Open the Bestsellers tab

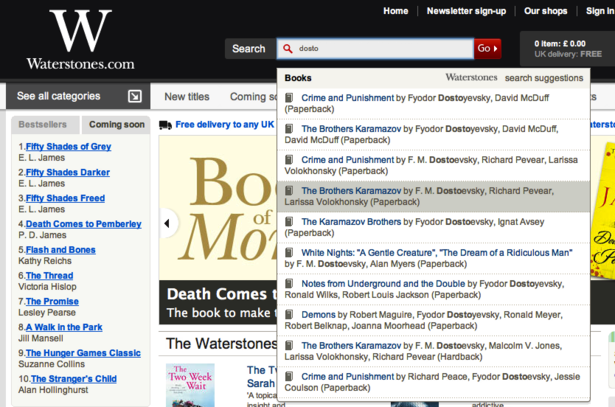click(43, 125)
